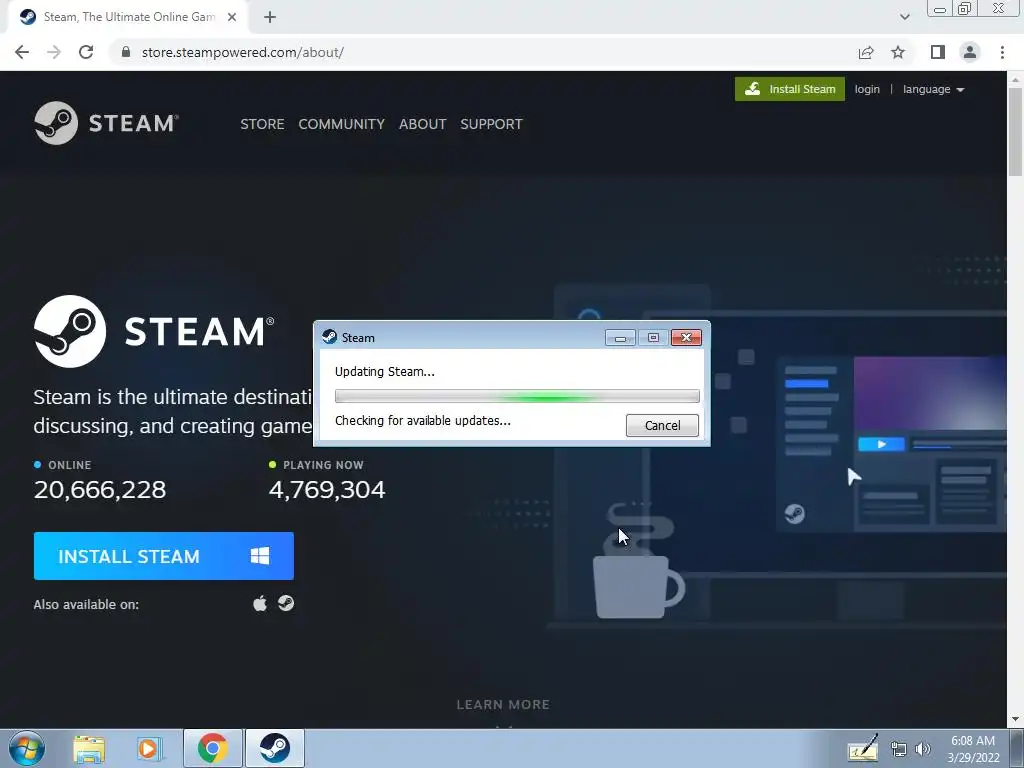Open the COMMUNITY menu
Screen dimensions: 1024x768
pos(342,124)
